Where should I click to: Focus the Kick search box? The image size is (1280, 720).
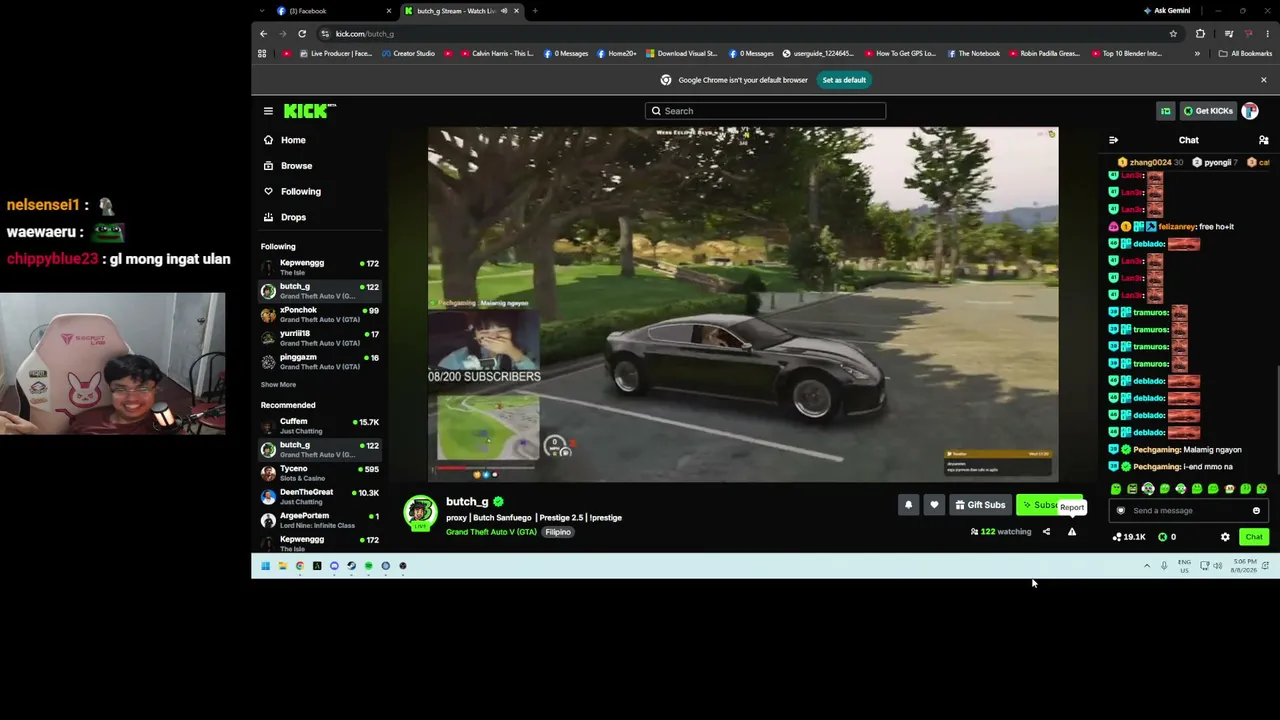[x=765, y=111]
